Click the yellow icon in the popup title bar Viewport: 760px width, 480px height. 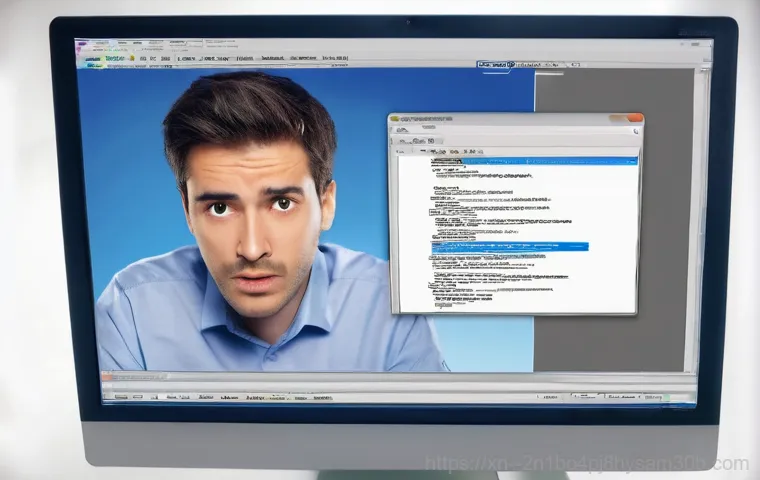point(396,119)
